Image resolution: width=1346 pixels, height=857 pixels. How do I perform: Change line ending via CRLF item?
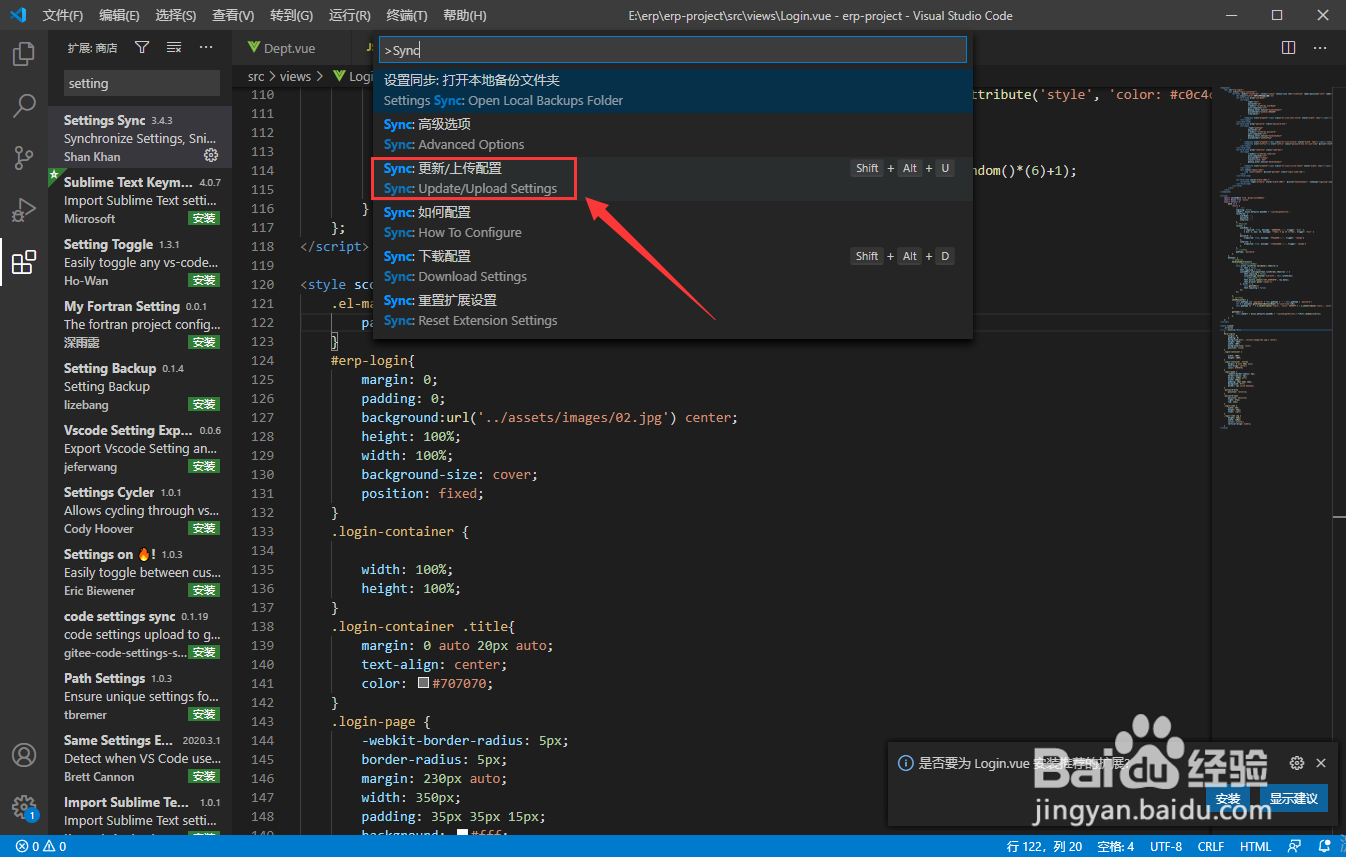1211,846
